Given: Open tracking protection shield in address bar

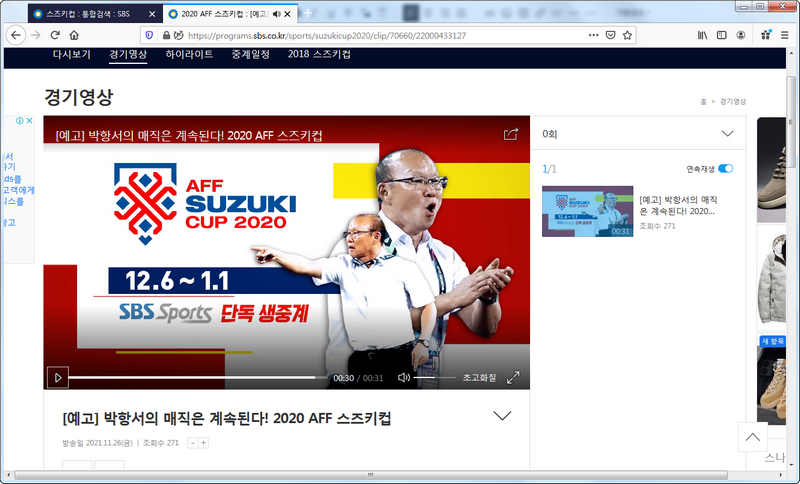Looking at the screenshot, I should pos(149,35).
